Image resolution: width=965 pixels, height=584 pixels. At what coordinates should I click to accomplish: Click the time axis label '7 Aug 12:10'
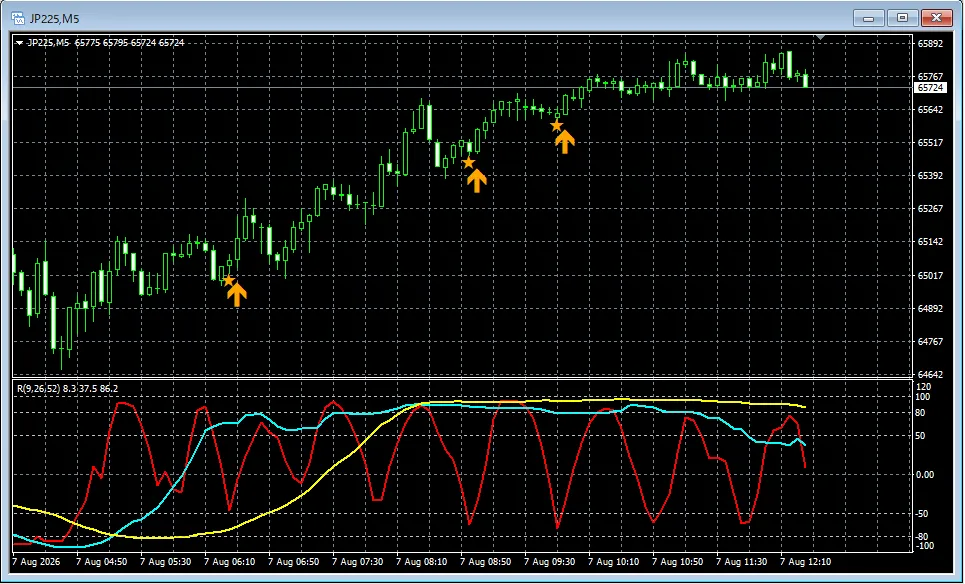tap(806, 562)
